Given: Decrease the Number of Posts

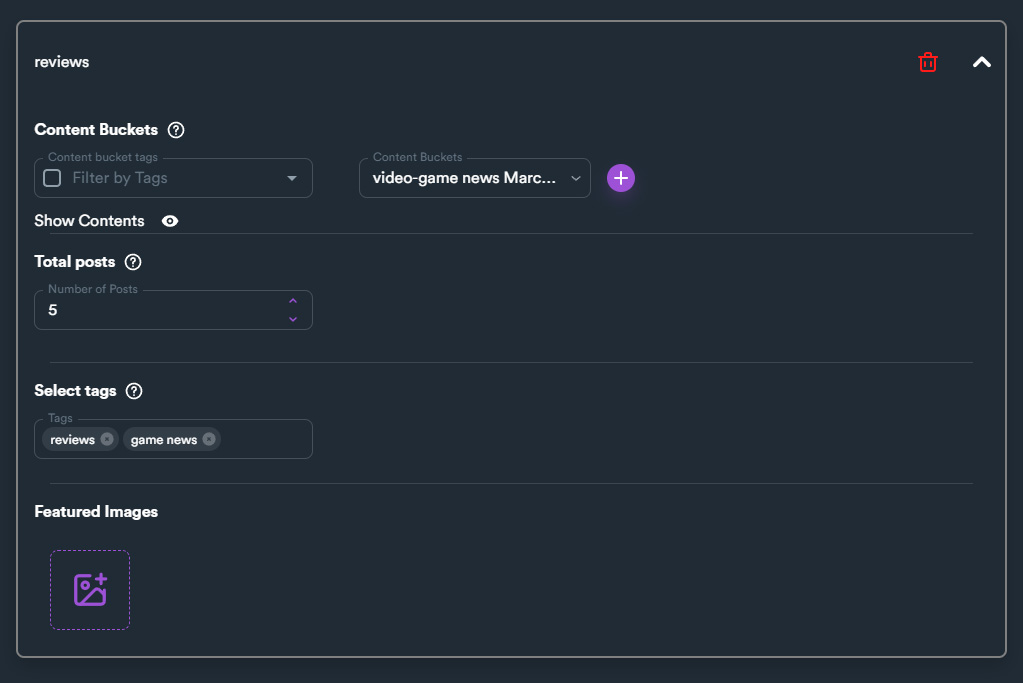Looking at the screenshot, I should click(x=293, y=319).
